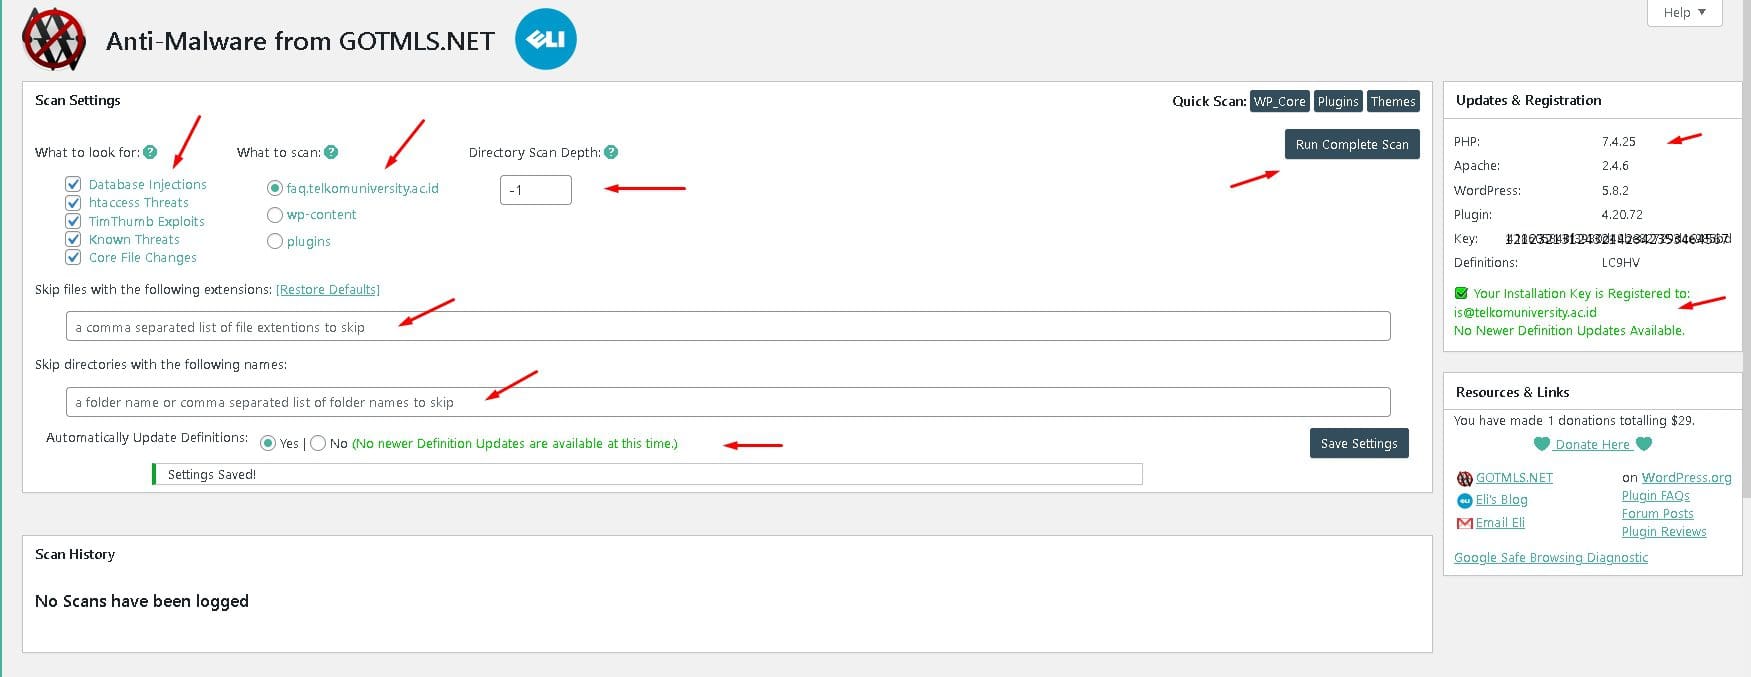Click the Restore Defaults link
Screen dimensions: 1751x677
(328, 290)
